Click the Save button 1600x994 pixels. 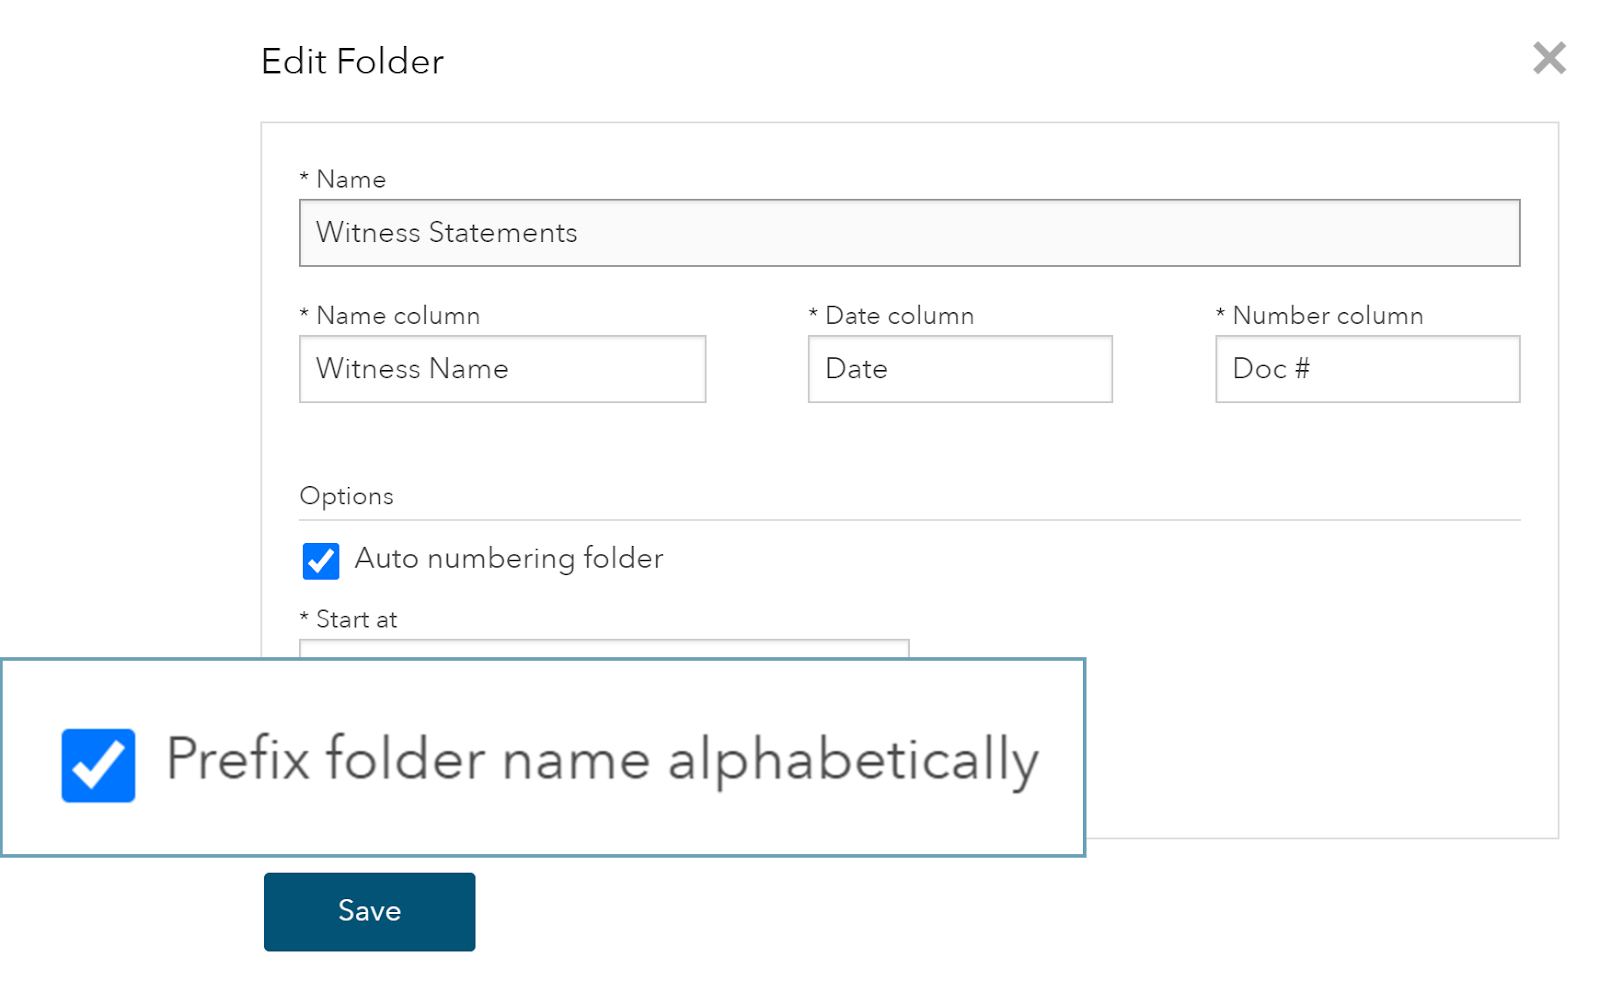(369, 911)
